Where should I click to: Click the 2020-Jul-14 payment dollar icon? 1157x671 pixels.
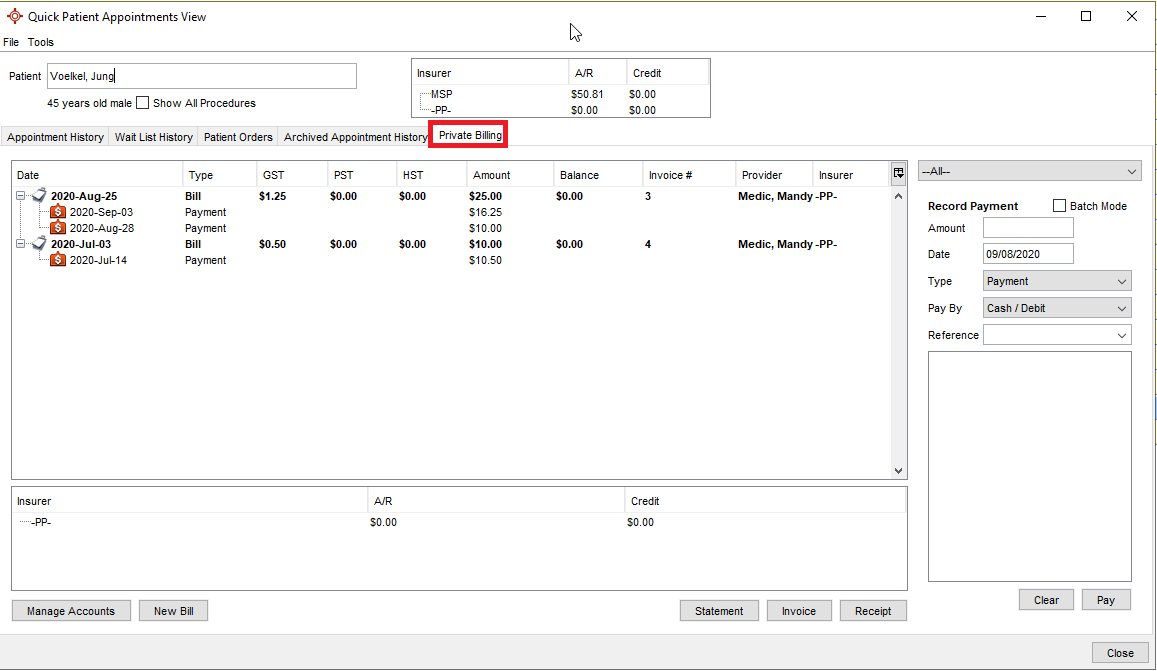(58, 260)
